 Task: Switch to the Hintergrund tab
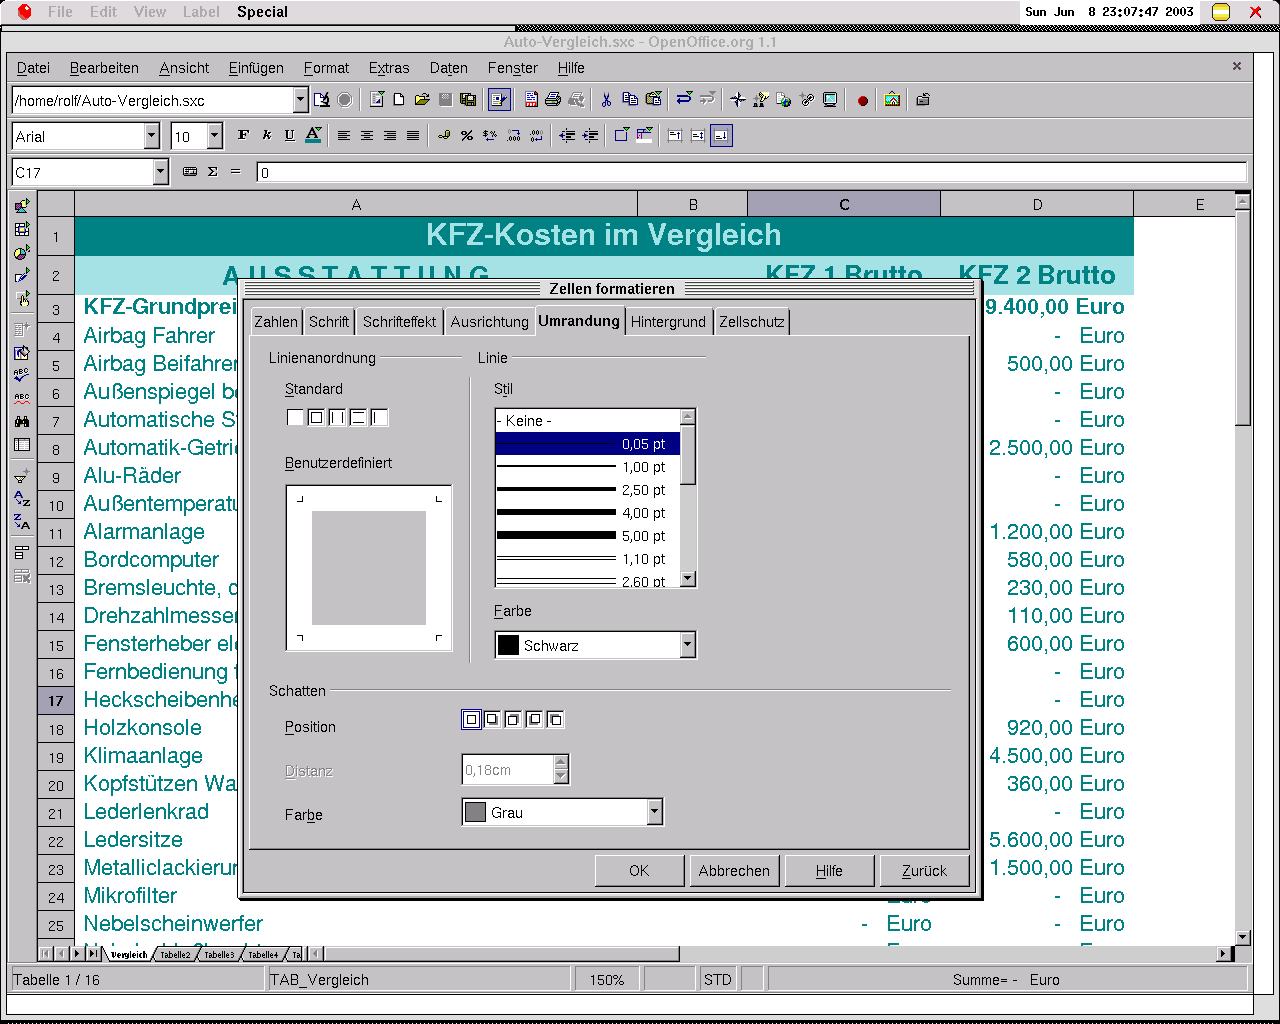coord(668,321)
